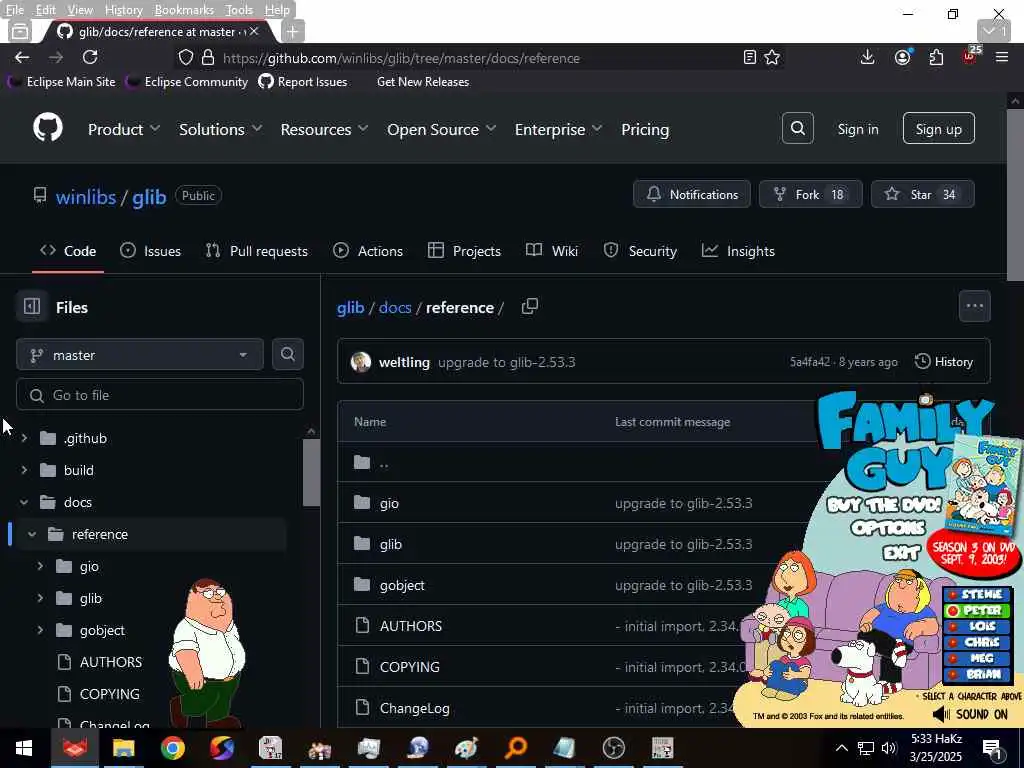Click the Fork 18 button
Viewport: 1024px width, 768px height.
810,194
